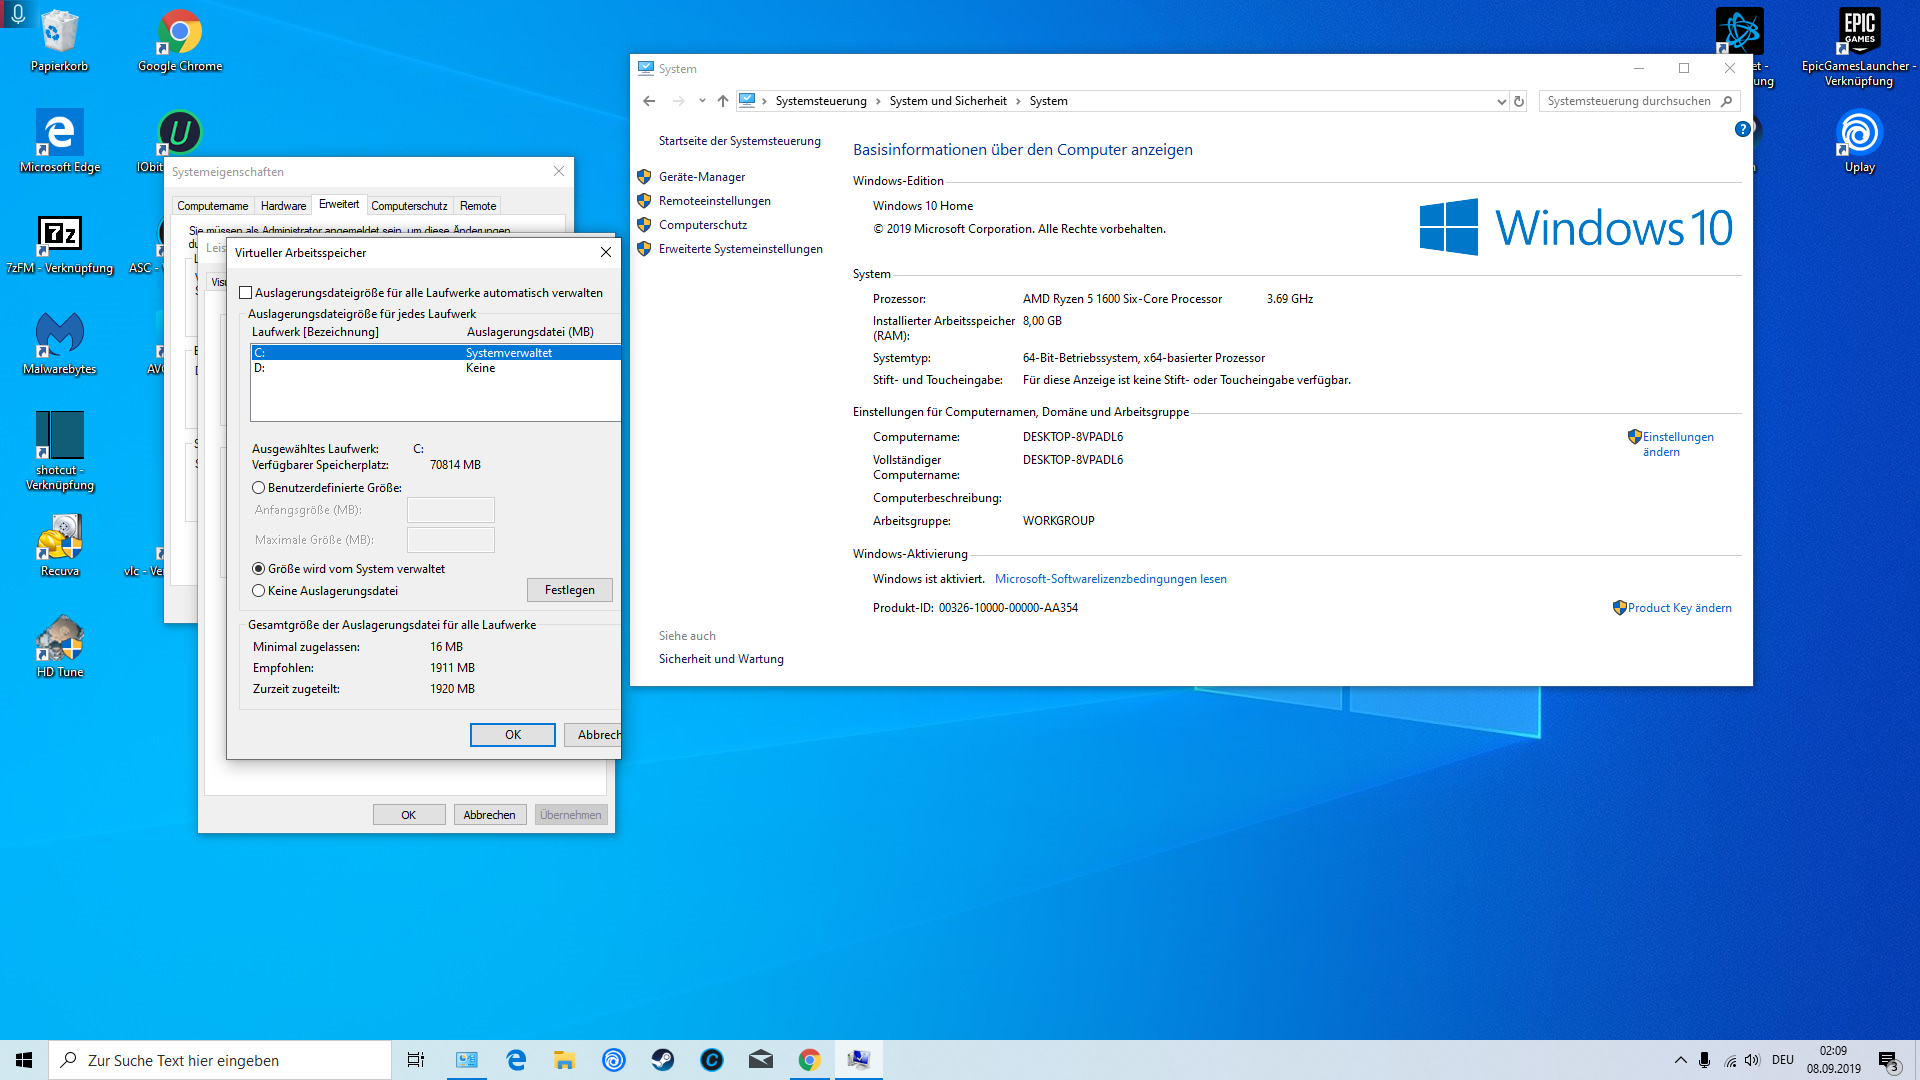Select Benutzerdefinierte Größe radio button

[259, 488]
